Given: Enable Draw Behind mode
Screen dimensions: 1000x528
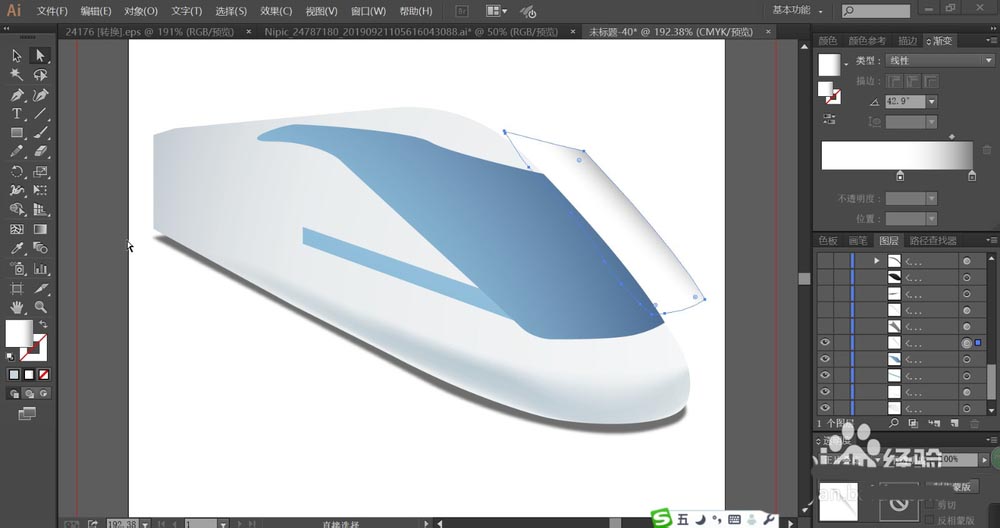Looking at the screenshot, I should click(29, 394).
